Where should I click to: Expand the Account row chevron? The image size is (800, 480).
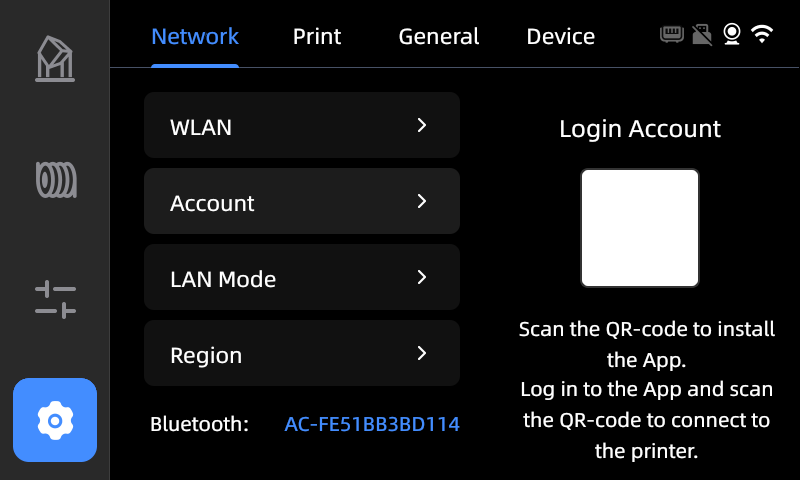[x=421, y=201]
